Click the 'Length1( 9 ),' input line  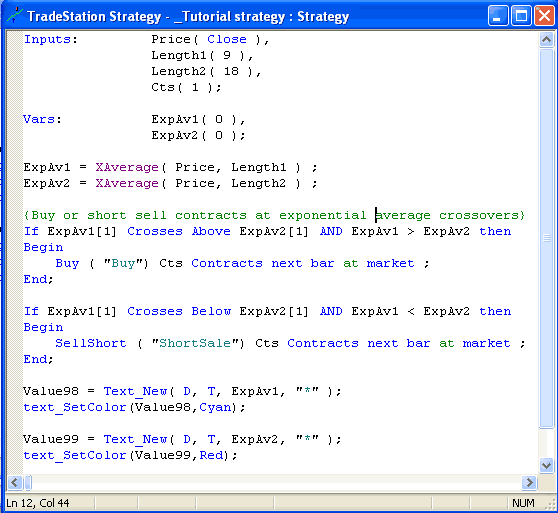(x=202, y=55)
